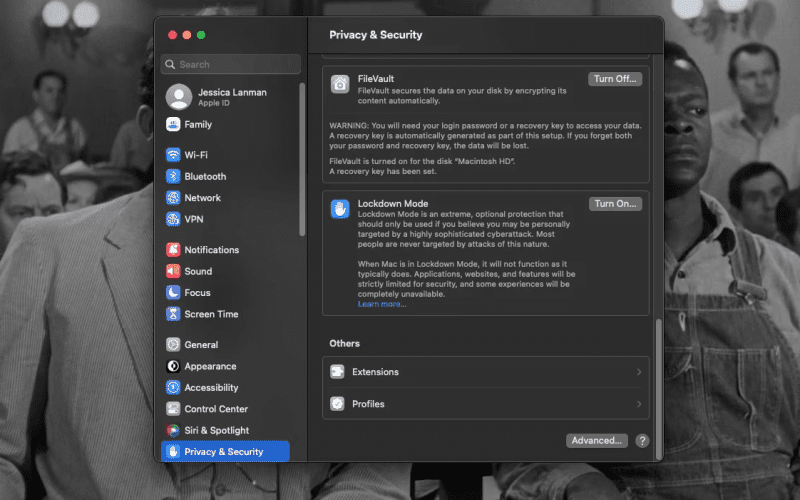Click the Privacy & Security window title
Viewport: 800px width, 500px height.
[x=376, y=35]
